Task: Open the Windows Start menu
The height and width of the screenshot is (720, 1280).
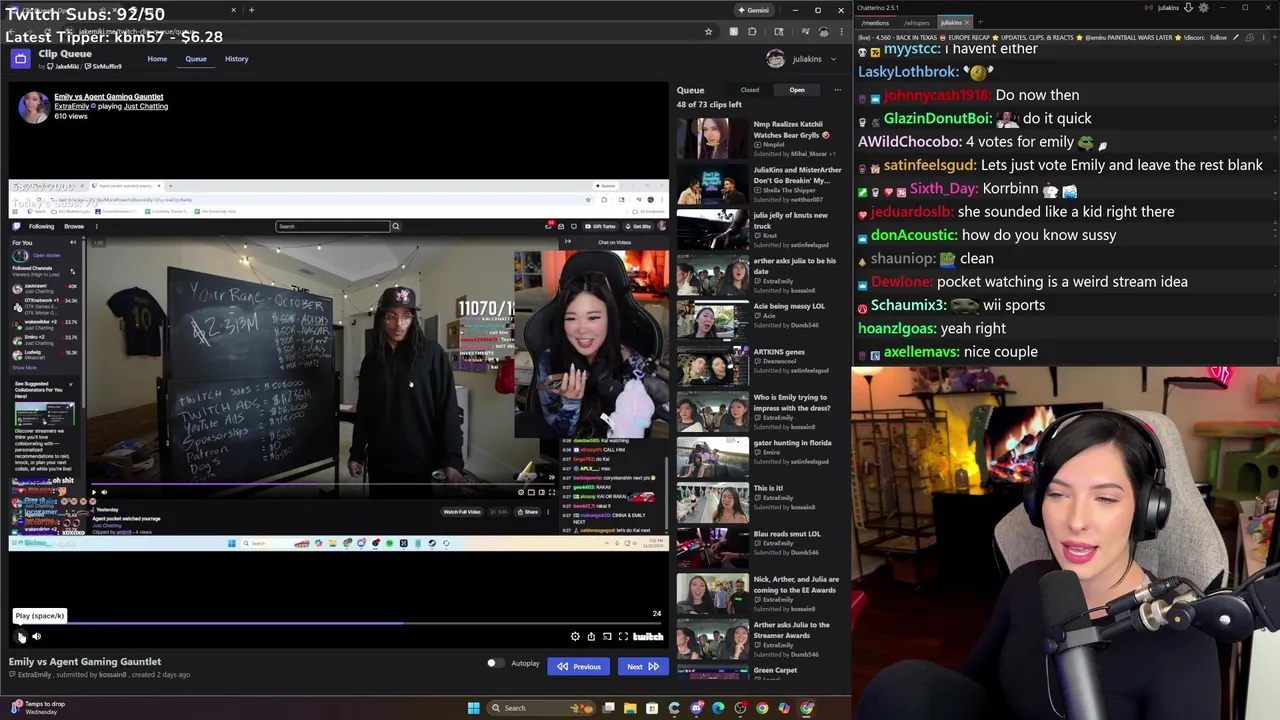Action: coord(474,708)
